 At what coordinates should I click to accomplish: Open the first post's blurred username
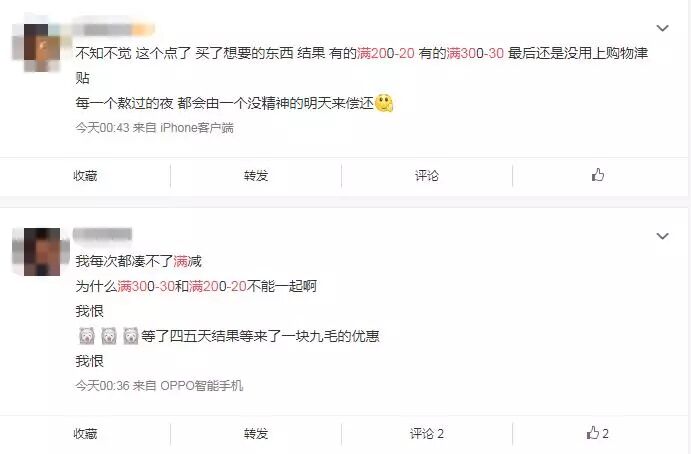coord(114,29)
